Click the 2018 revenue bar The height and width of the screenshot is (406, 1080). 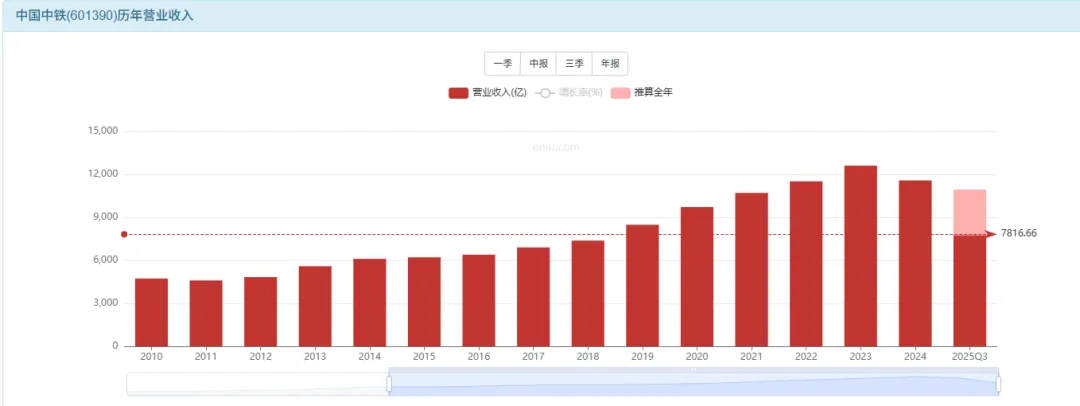588,293
